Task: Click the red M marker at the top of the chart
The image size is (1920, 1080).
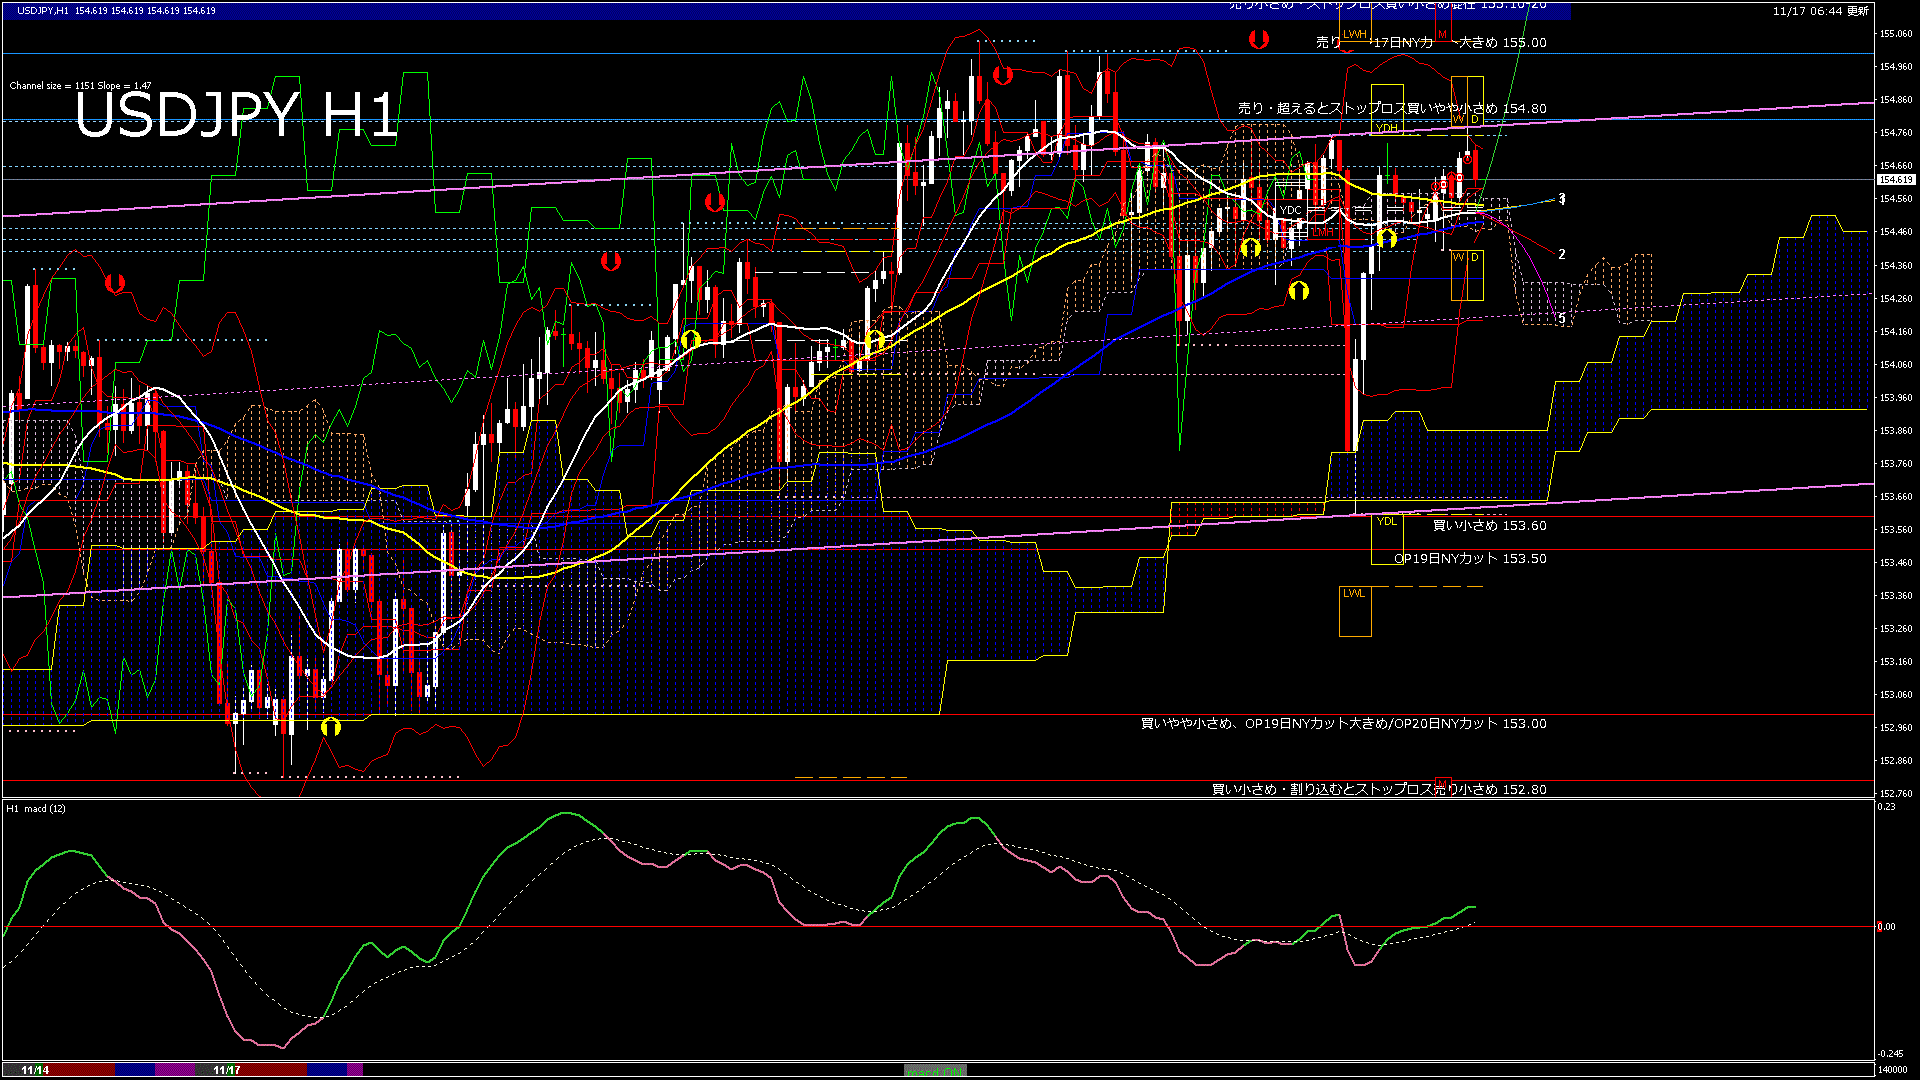Action: click(x=1442, y=33)
